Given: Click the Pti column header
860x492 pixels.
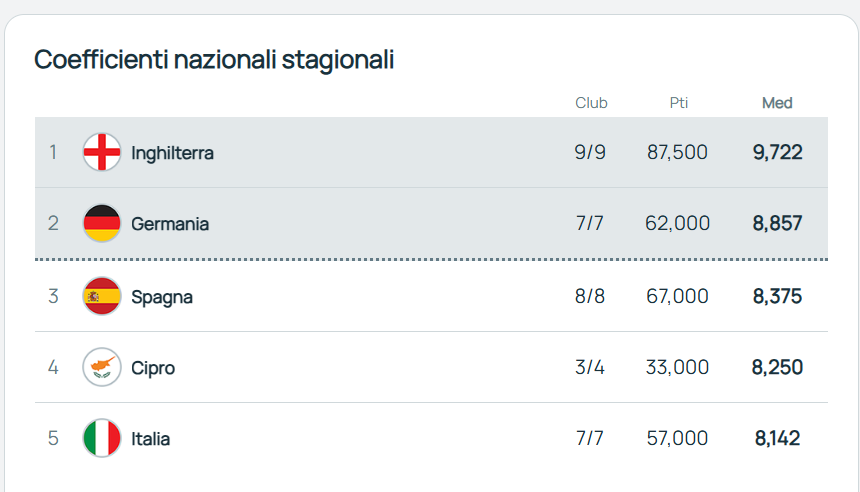Looking at the screenshot, I should point(678,103).
